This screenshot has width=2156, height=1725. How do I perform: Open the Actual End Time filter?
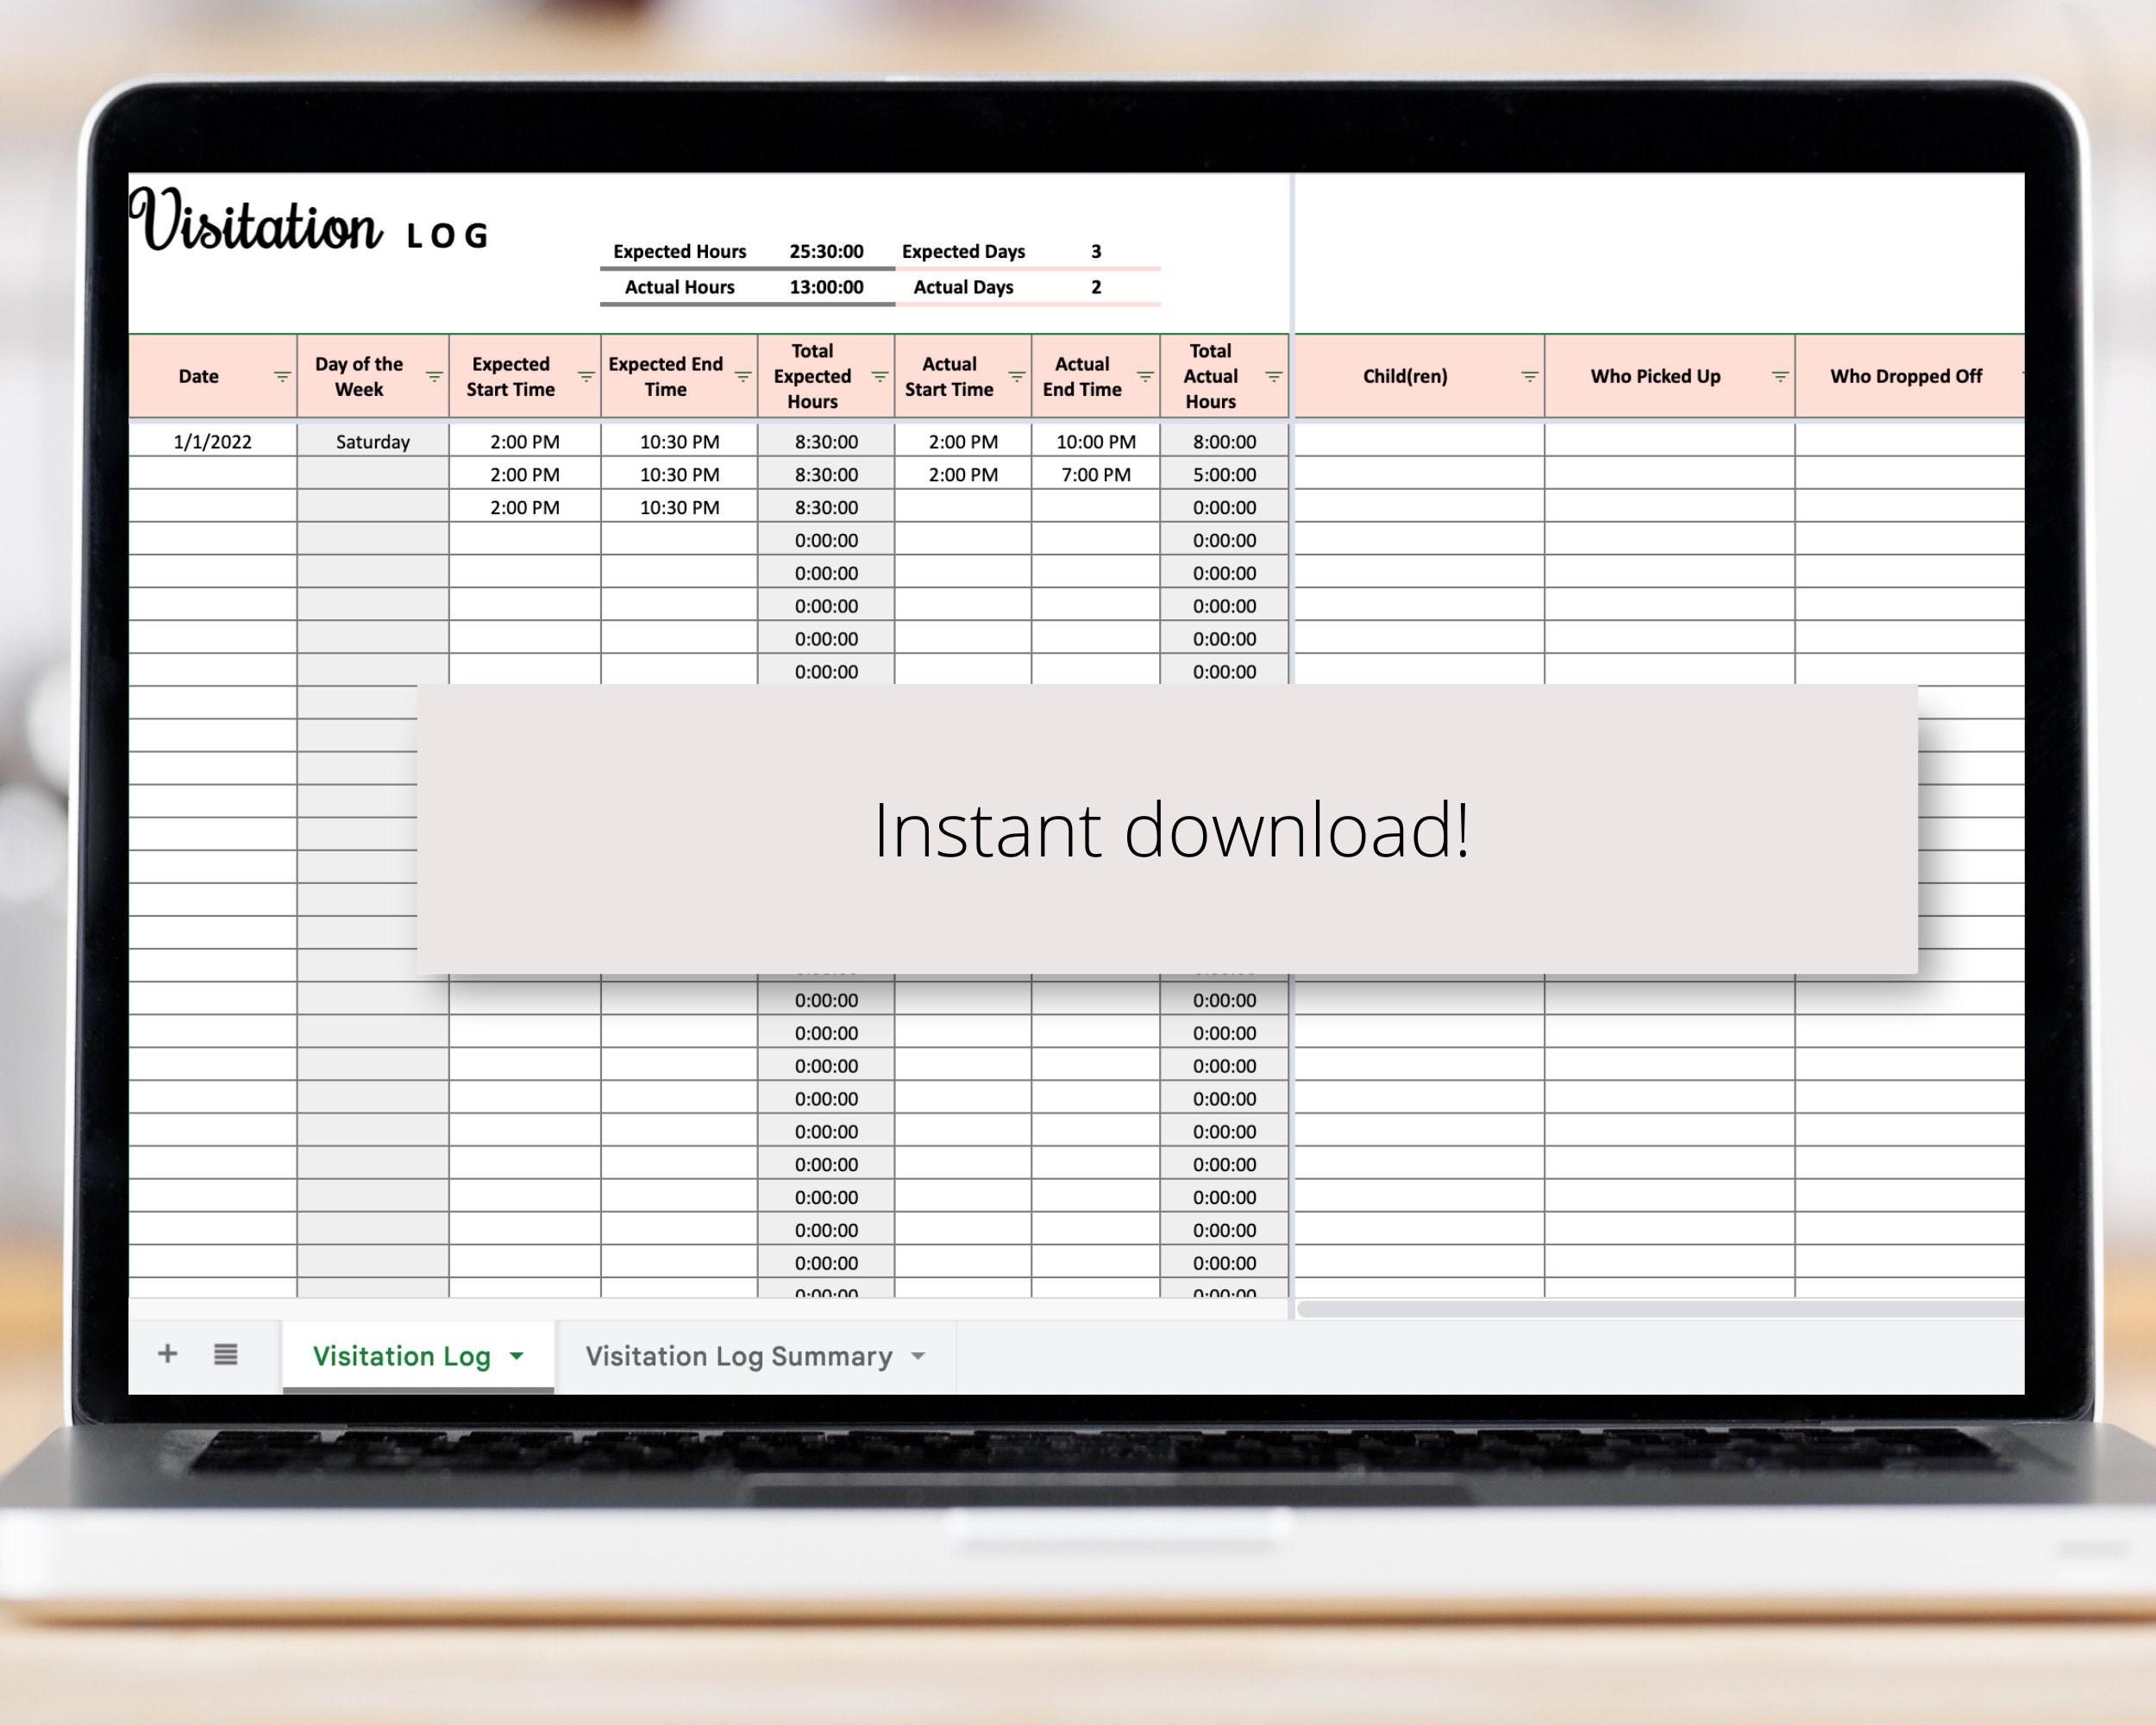1146,377
